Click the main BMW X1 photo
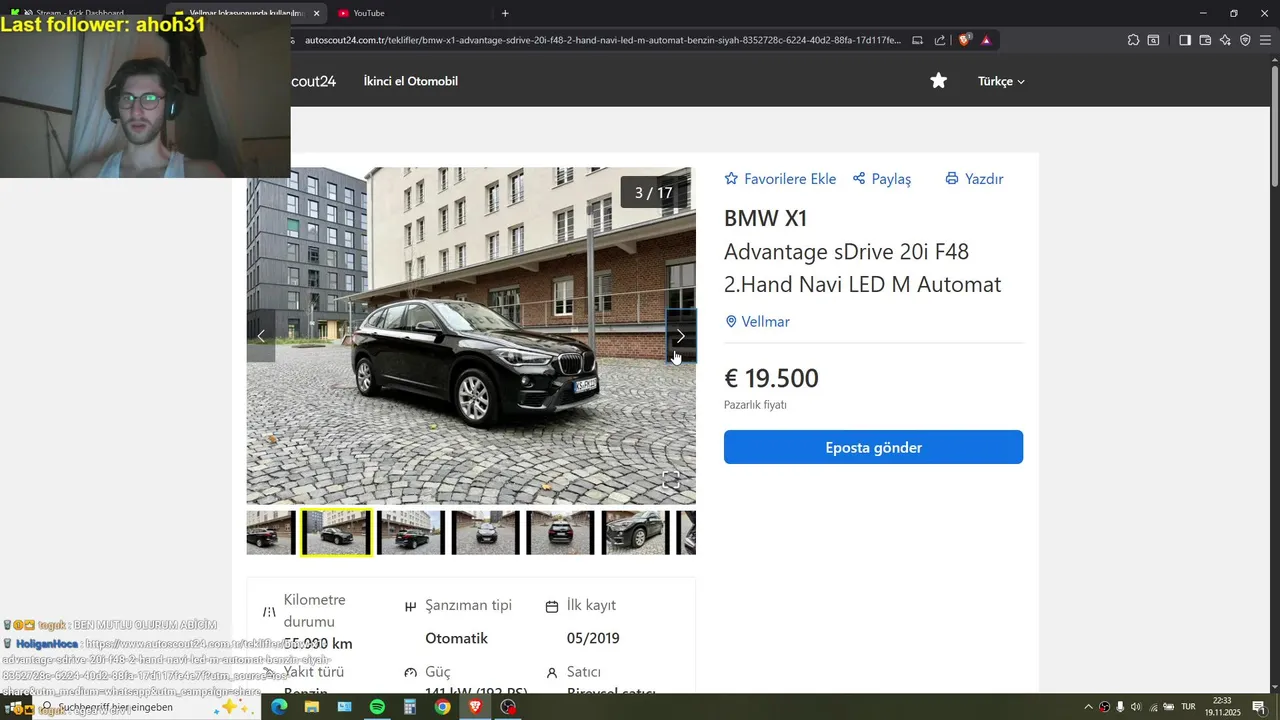The width and height of the screenshot is (1280, 720). coord(471,336)
